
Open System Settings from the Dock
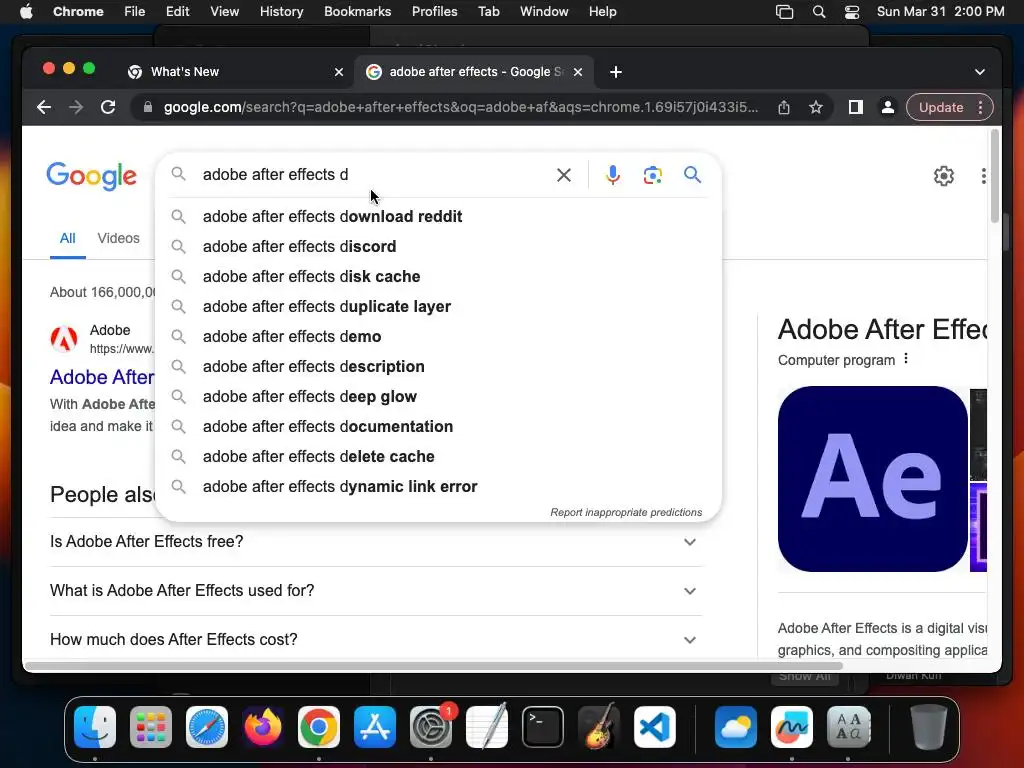(x=431, y=727)
